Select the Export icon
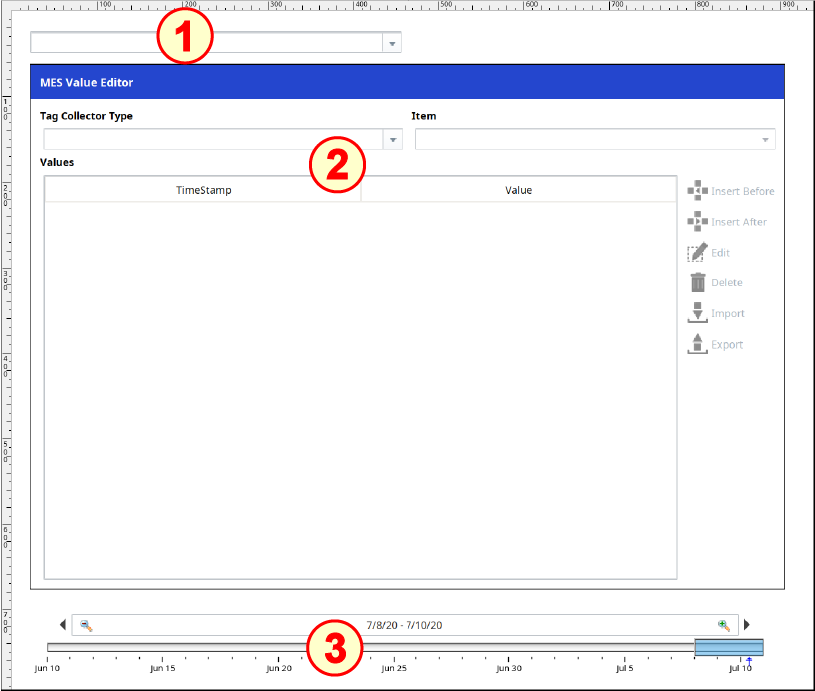The width and height of the screenshot is (815, 691). (x=697, y=344)
